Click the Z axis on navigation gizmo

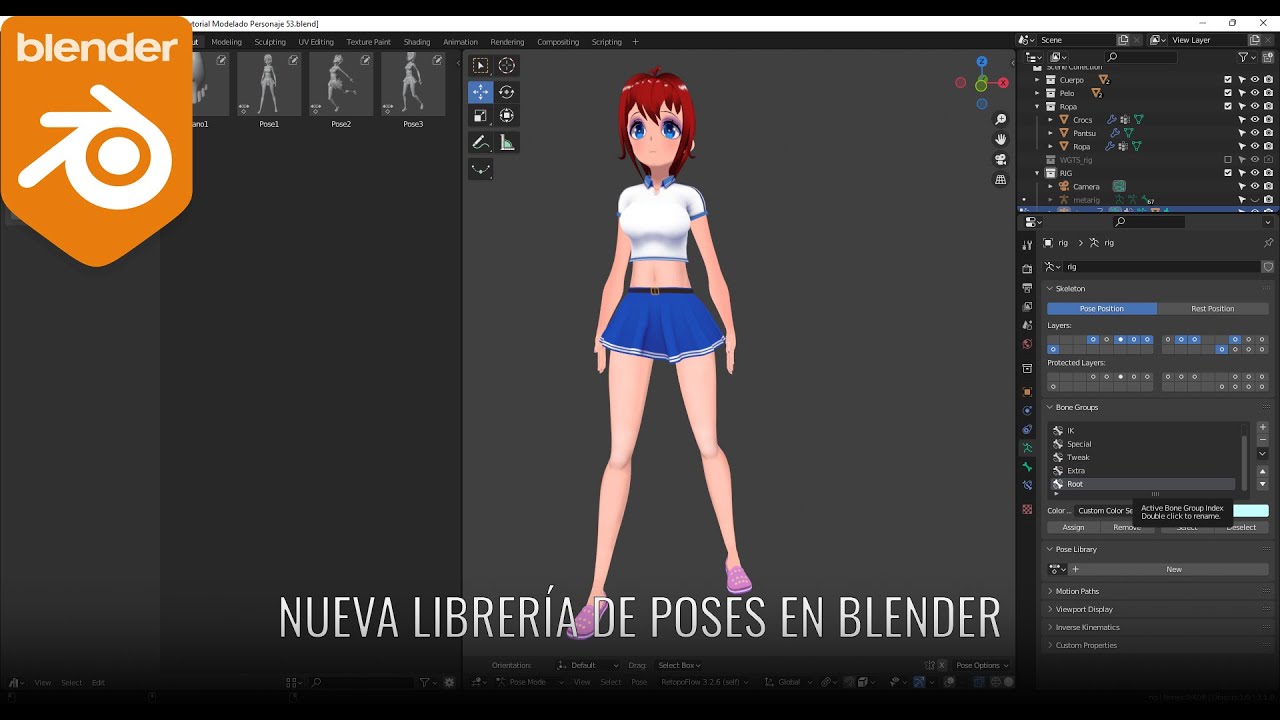(x=982, y=62)
